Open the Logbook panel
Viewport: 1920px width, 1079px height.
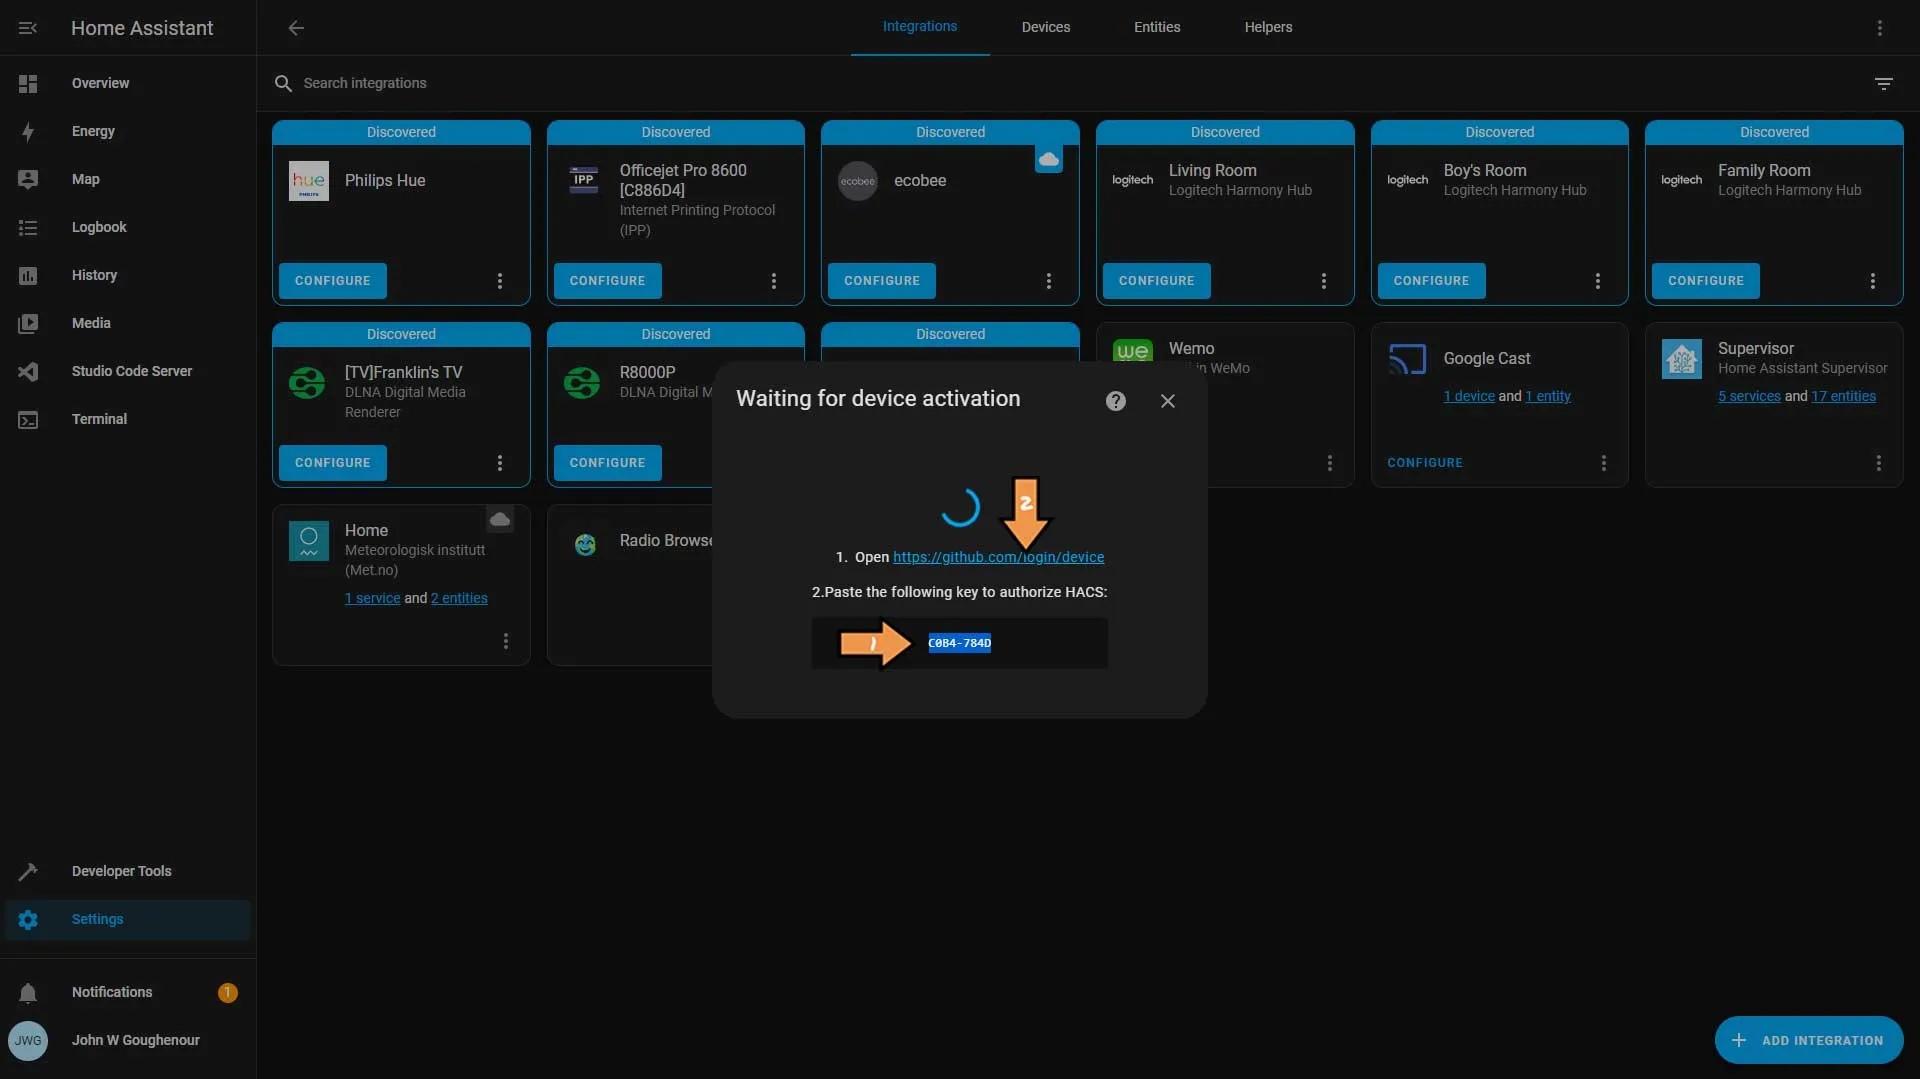[x=128, y=227]
